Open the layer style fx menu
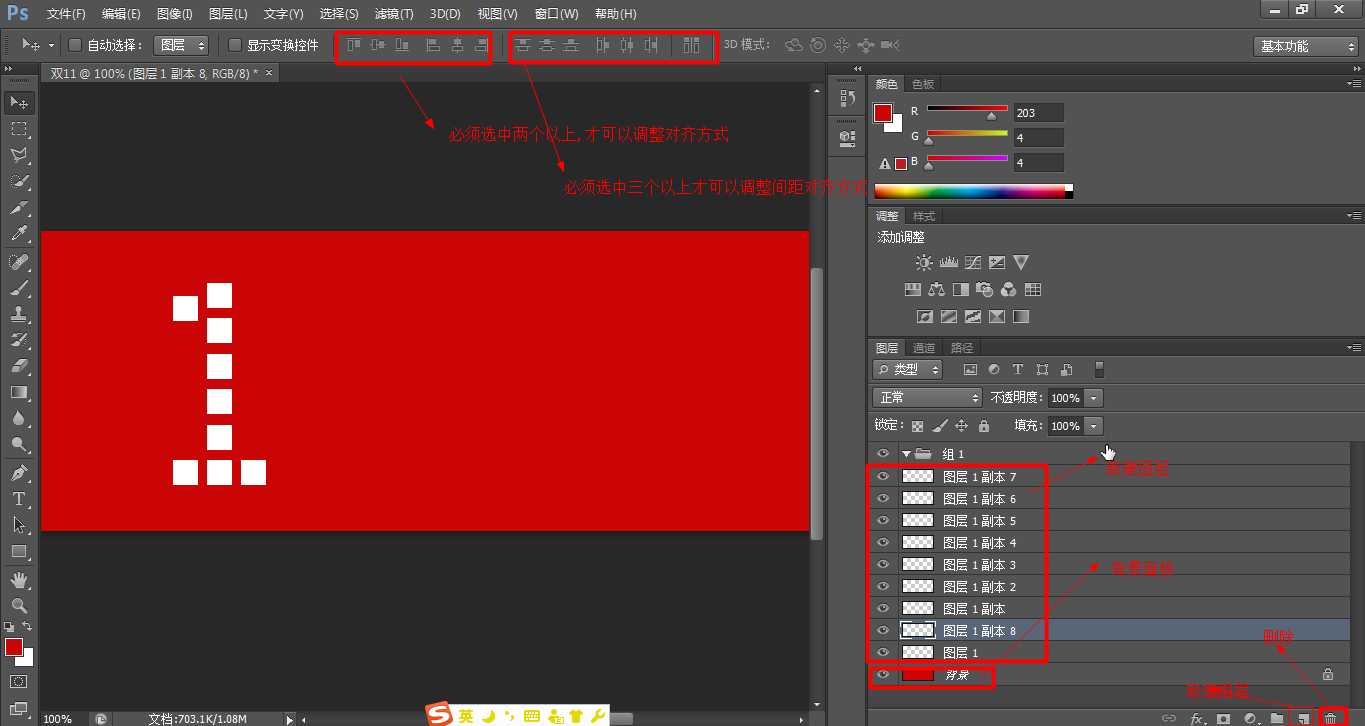1365x726 pixels. (1196, 718)
